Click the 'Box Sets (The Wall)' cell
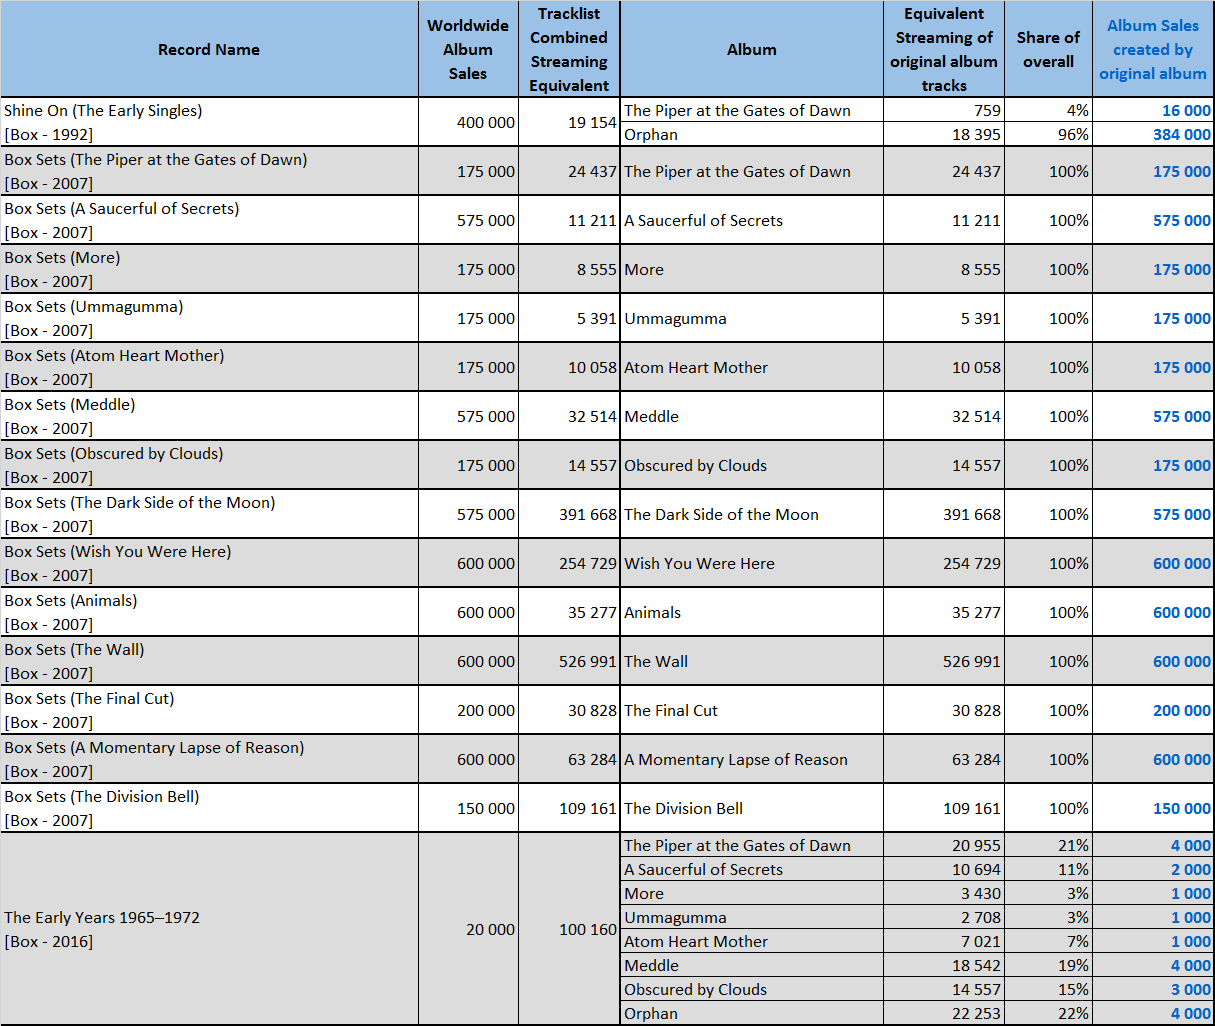 [209, 661]
